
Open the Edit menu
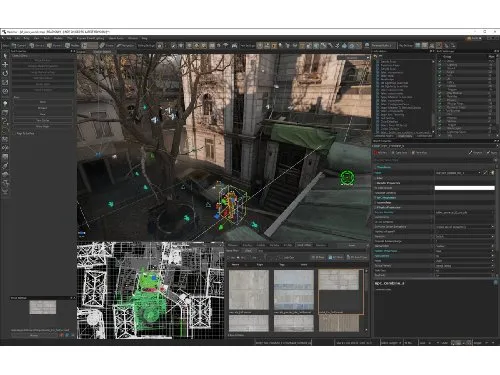tap(17, 38)
